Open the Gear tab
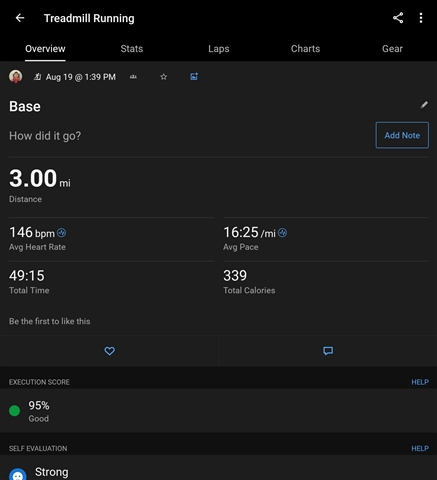Viewport: 437px width, 480px height. pyautogui.click(x=392, y=49)
